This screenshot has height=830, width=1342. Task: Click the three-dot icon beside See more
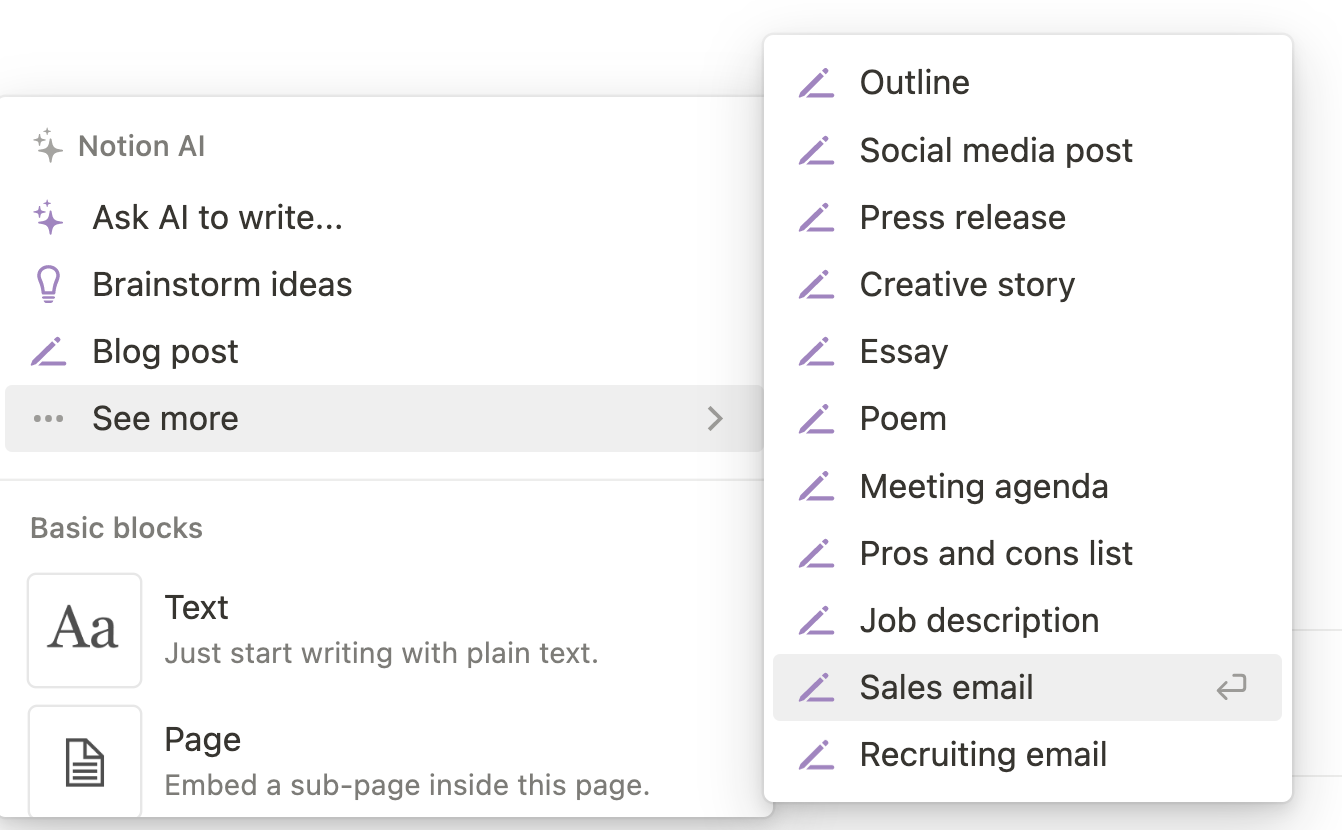pos(48,419)
